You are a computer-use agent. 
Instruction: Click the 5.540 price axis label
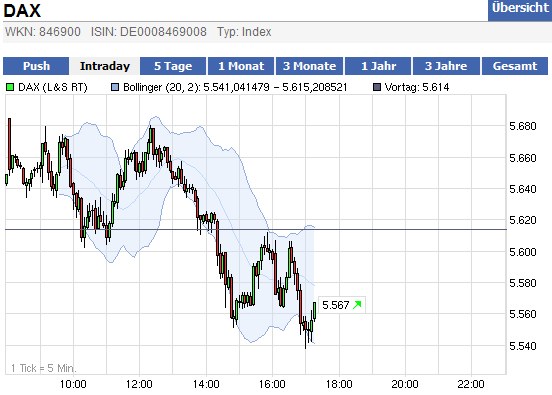pyautogui.click(x=523, y=346)
